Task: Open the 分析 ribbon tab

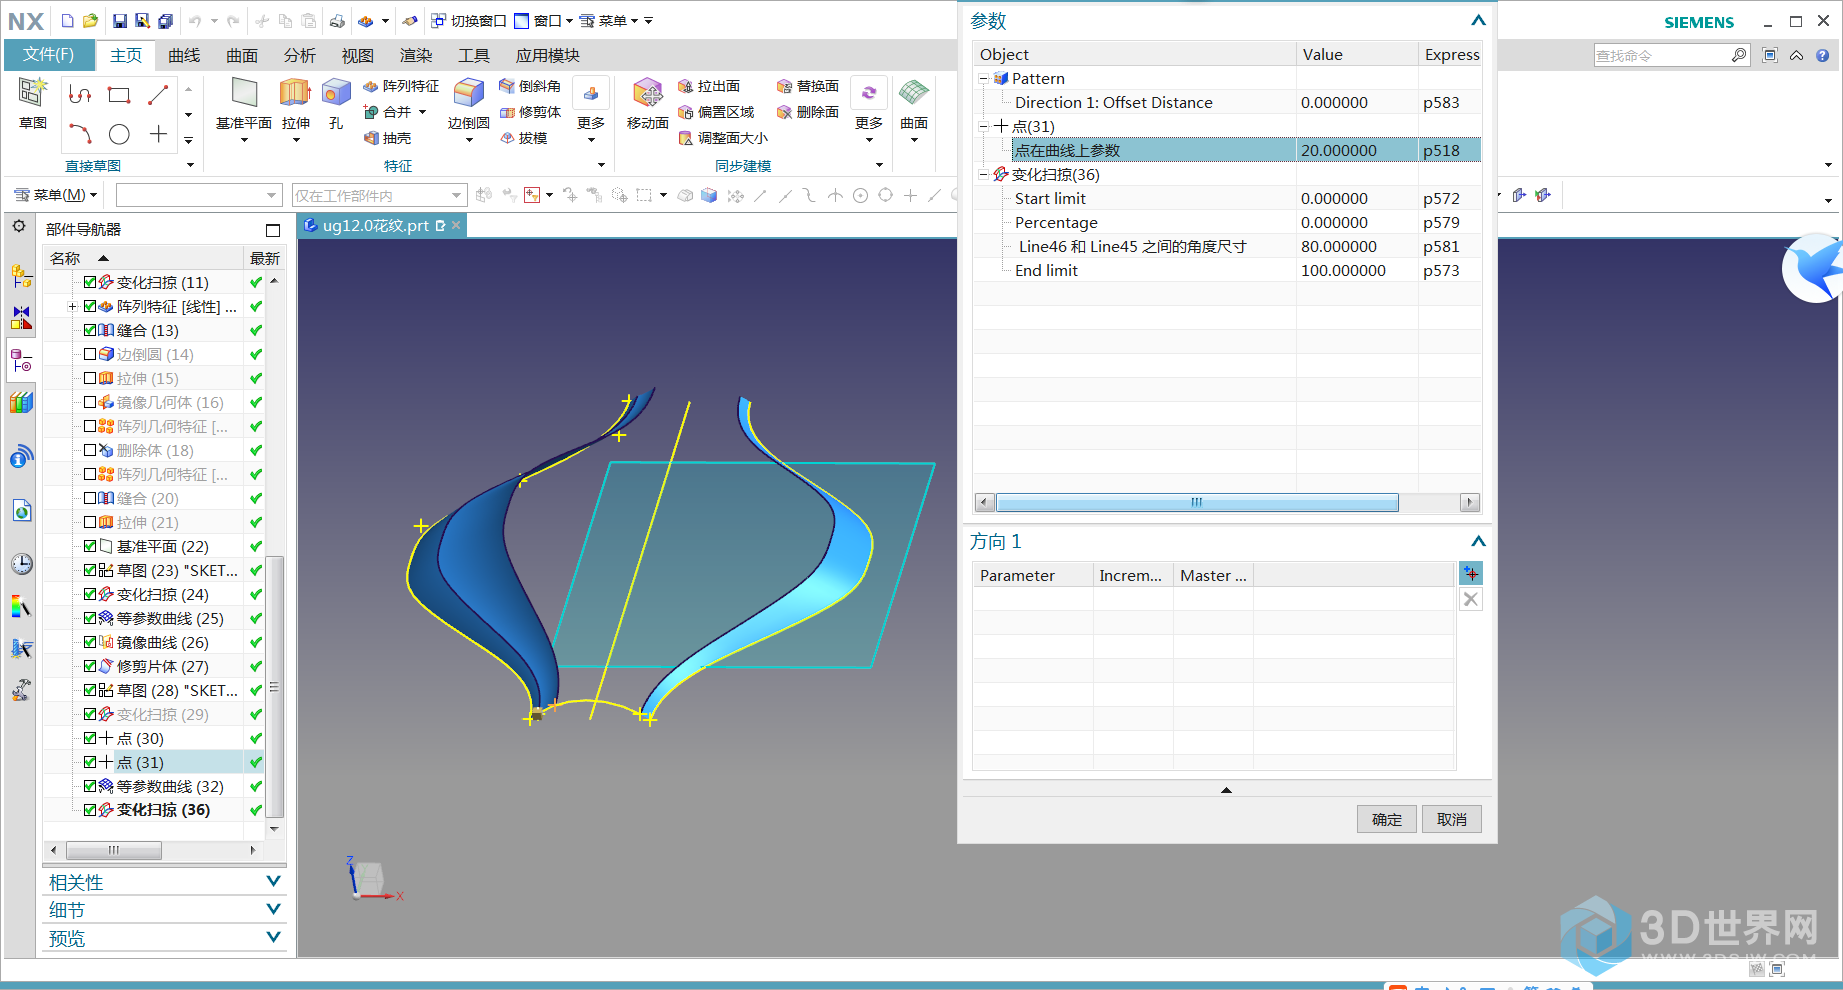Action: pyautogui.click(x=300, y=56)
